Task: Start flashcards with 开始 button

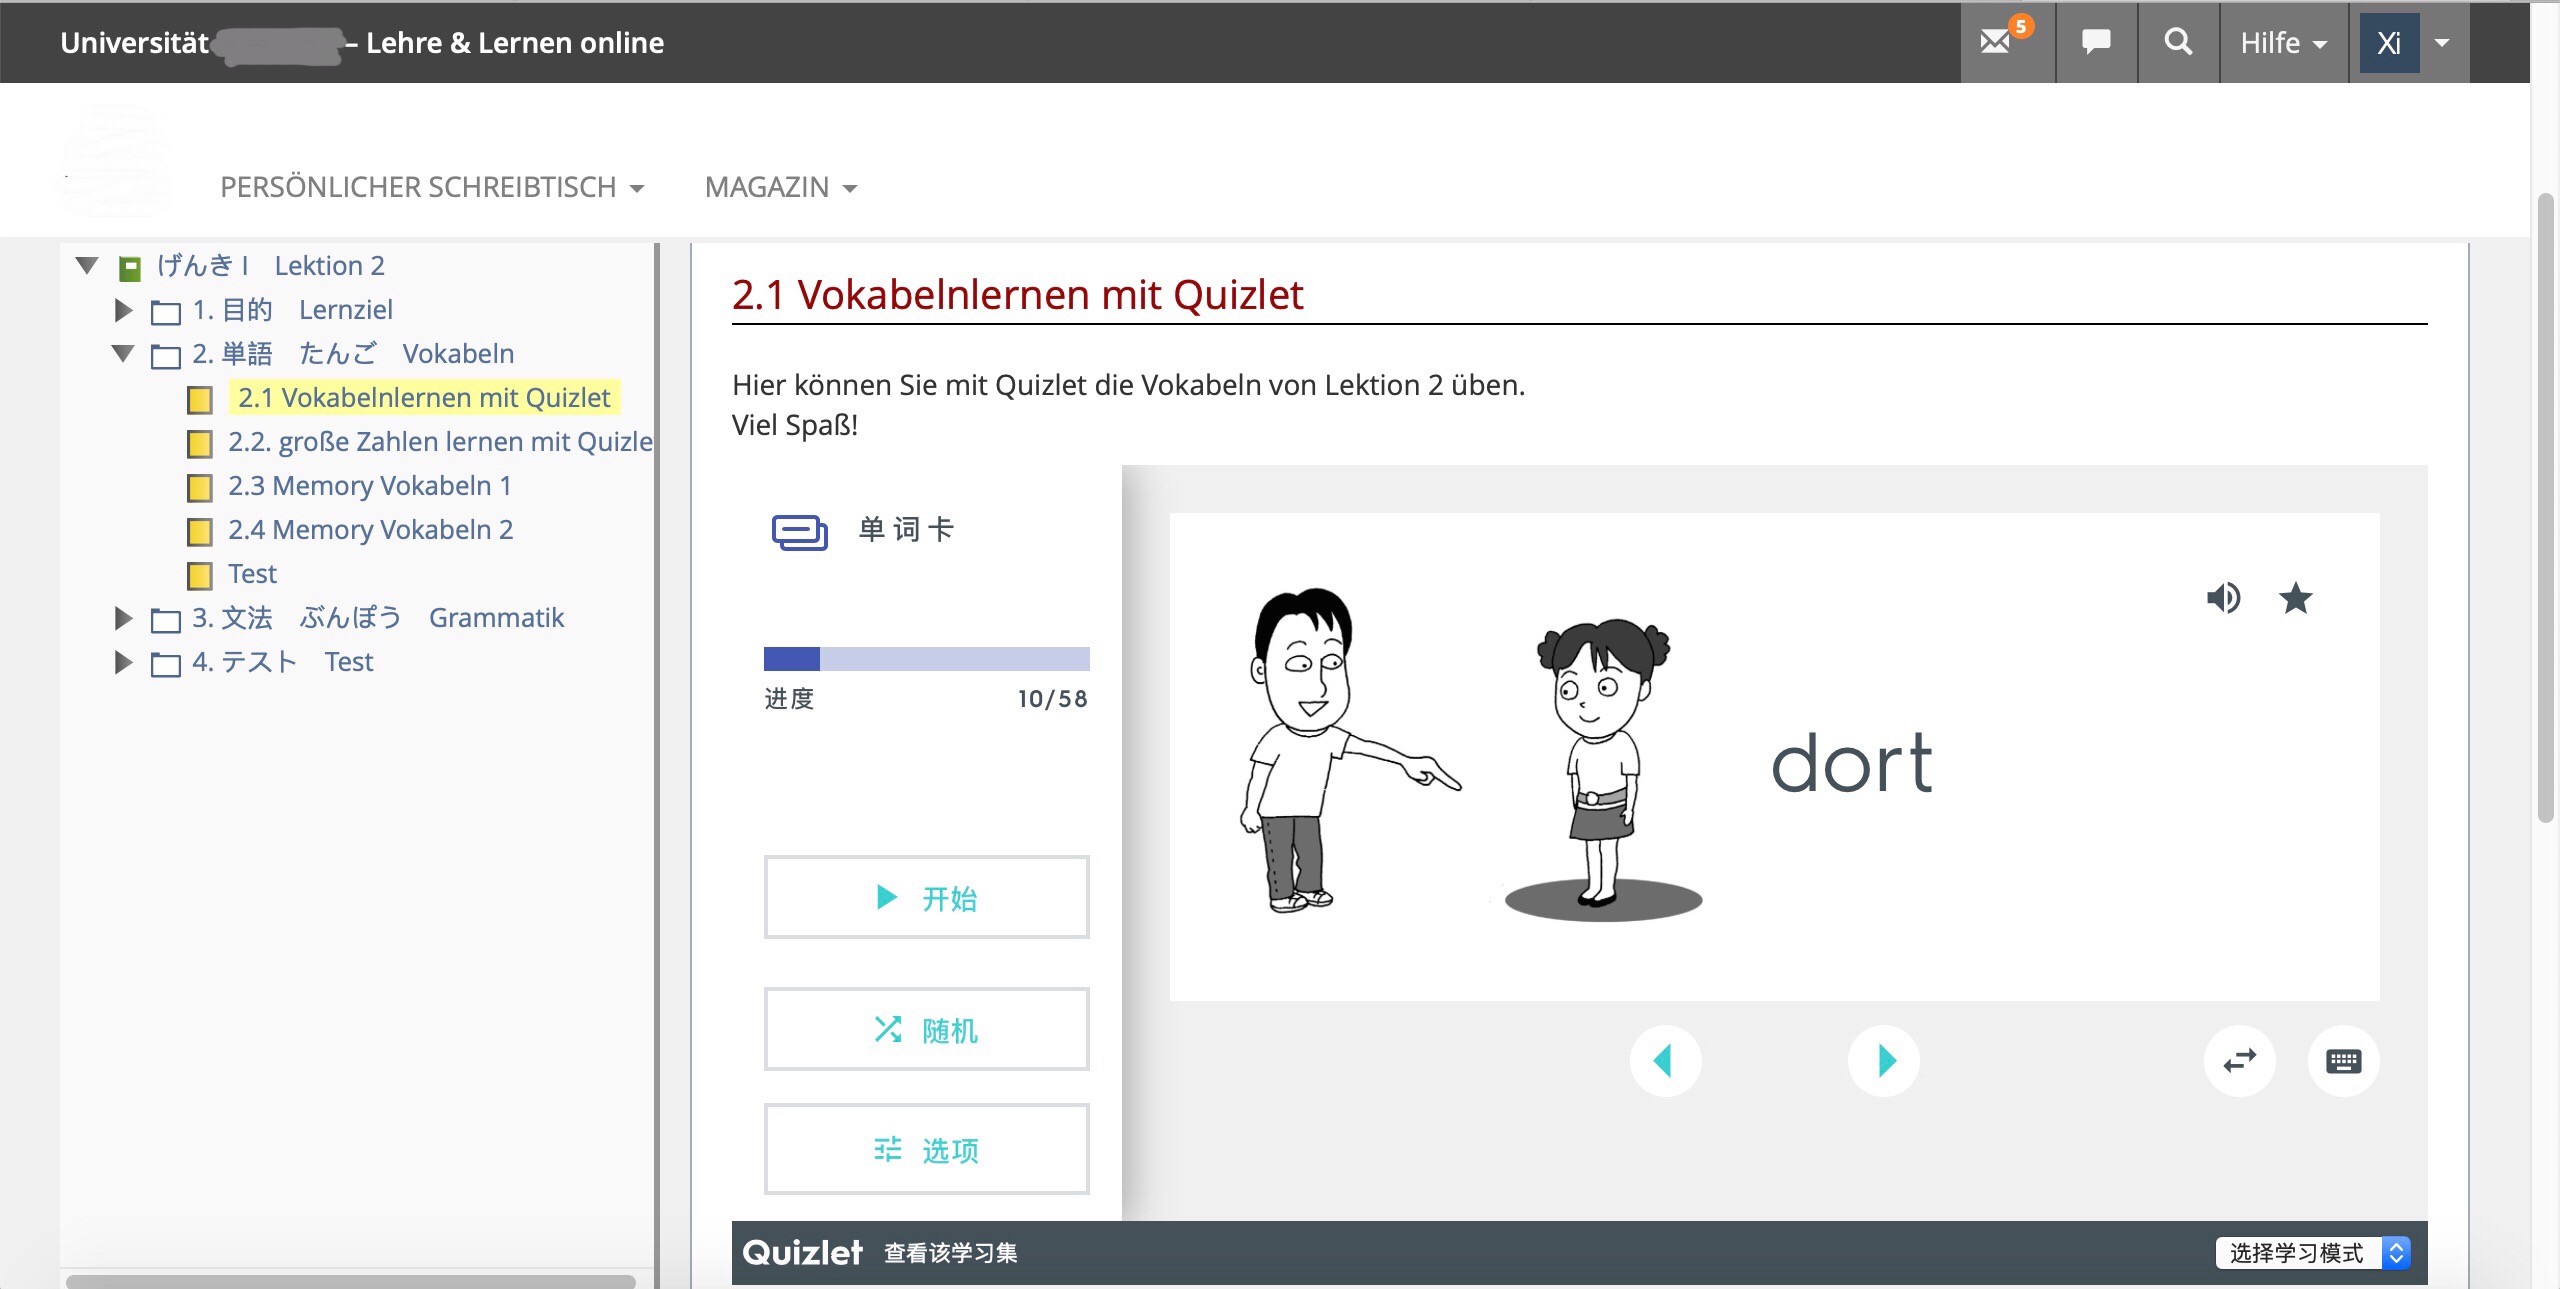Action: pos(926,897)
